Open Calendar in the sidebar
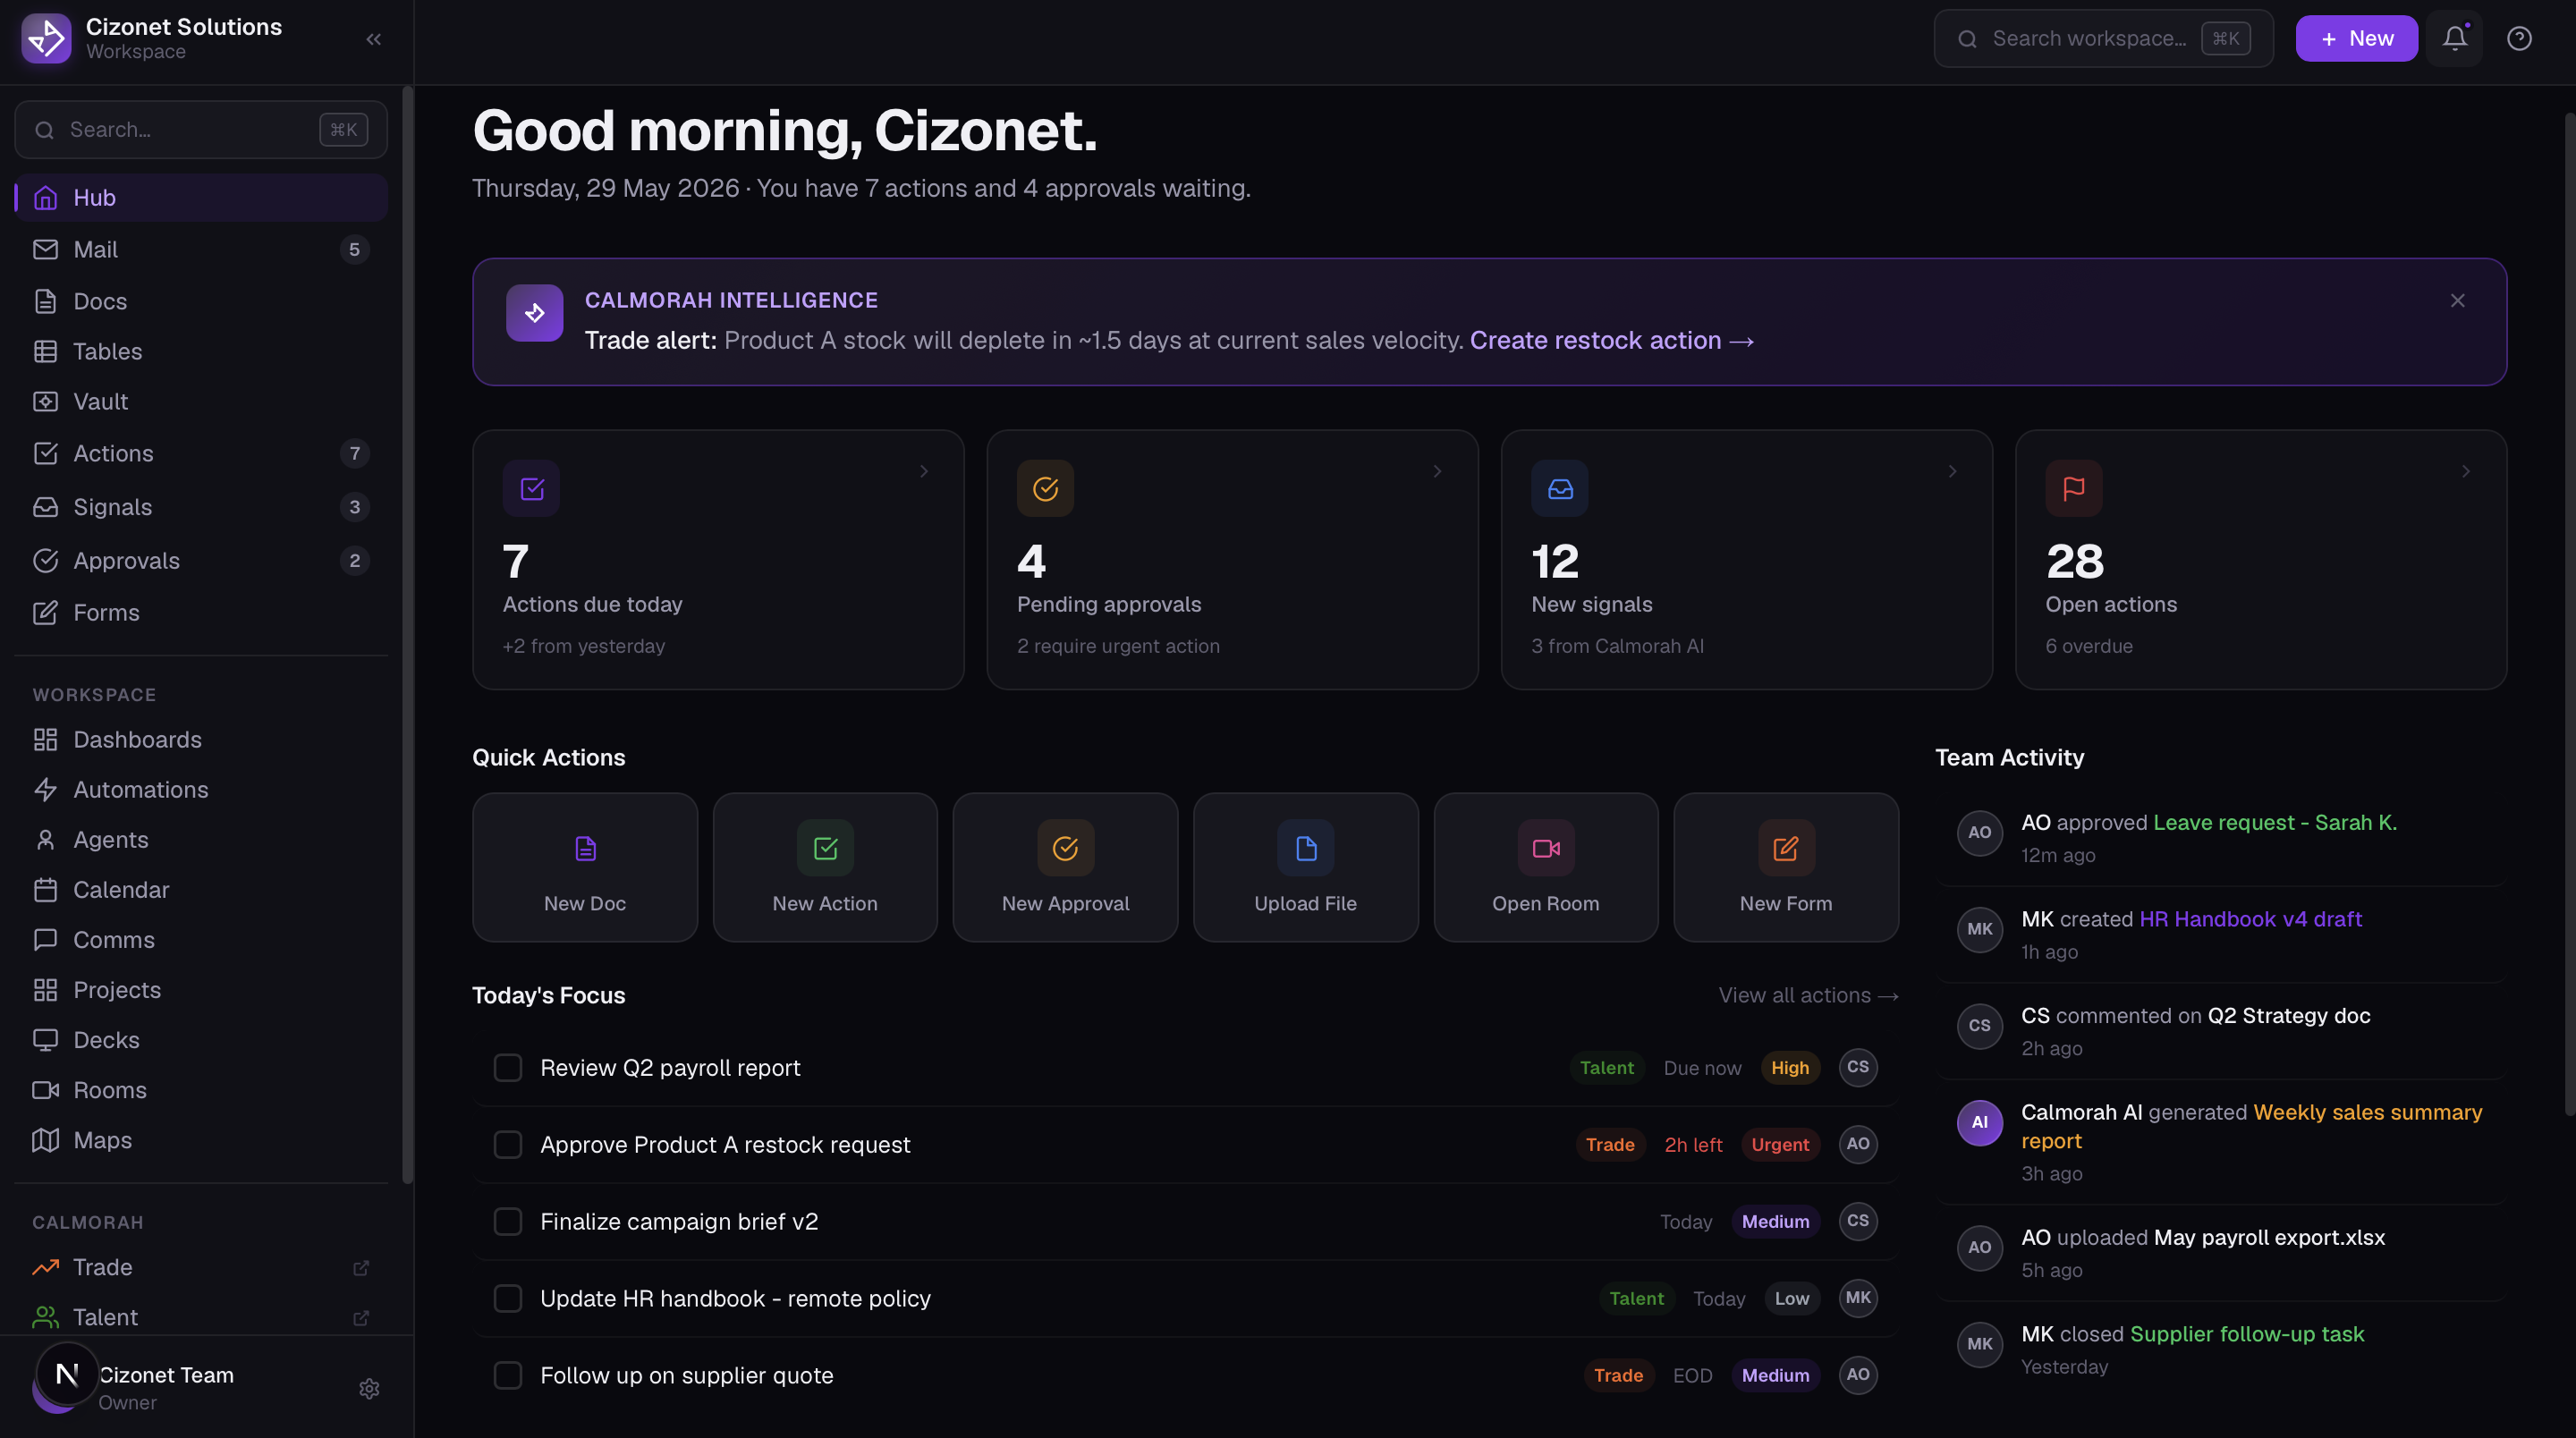 [x=201, y=889]
